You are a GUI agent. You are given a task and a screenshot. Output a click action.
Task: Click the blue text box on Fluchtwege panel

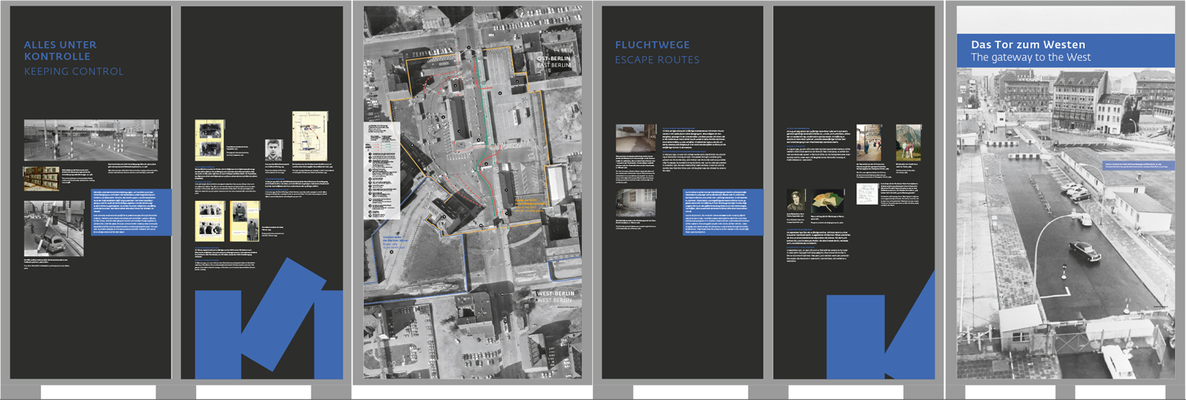pyautogui.click(x=723, y=212)
